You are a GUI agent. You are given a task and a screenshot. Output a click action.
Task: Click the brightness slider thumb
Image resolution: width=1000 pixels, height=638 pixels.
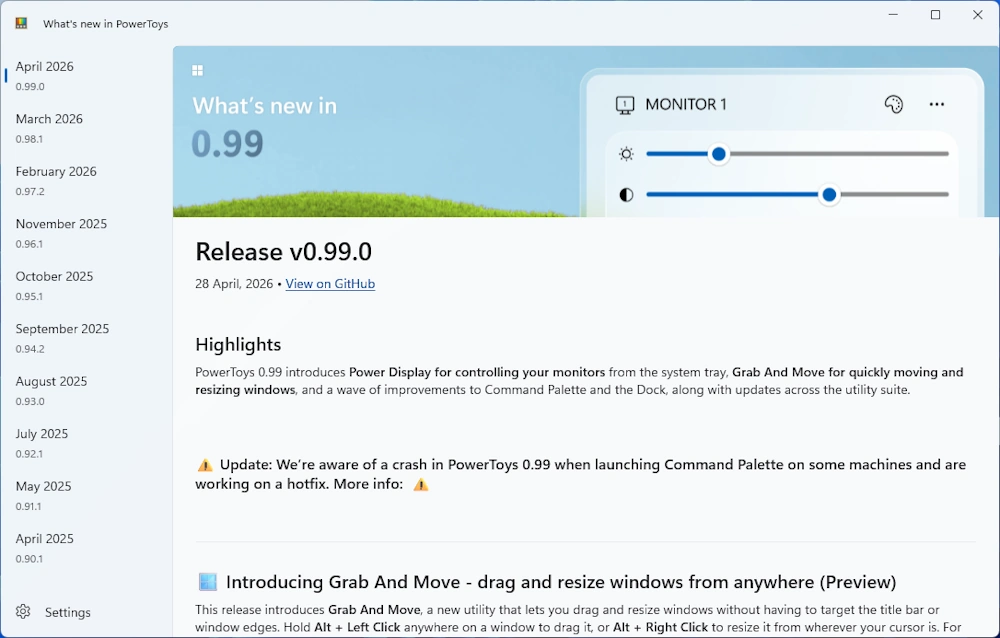(x=718, y=154)
